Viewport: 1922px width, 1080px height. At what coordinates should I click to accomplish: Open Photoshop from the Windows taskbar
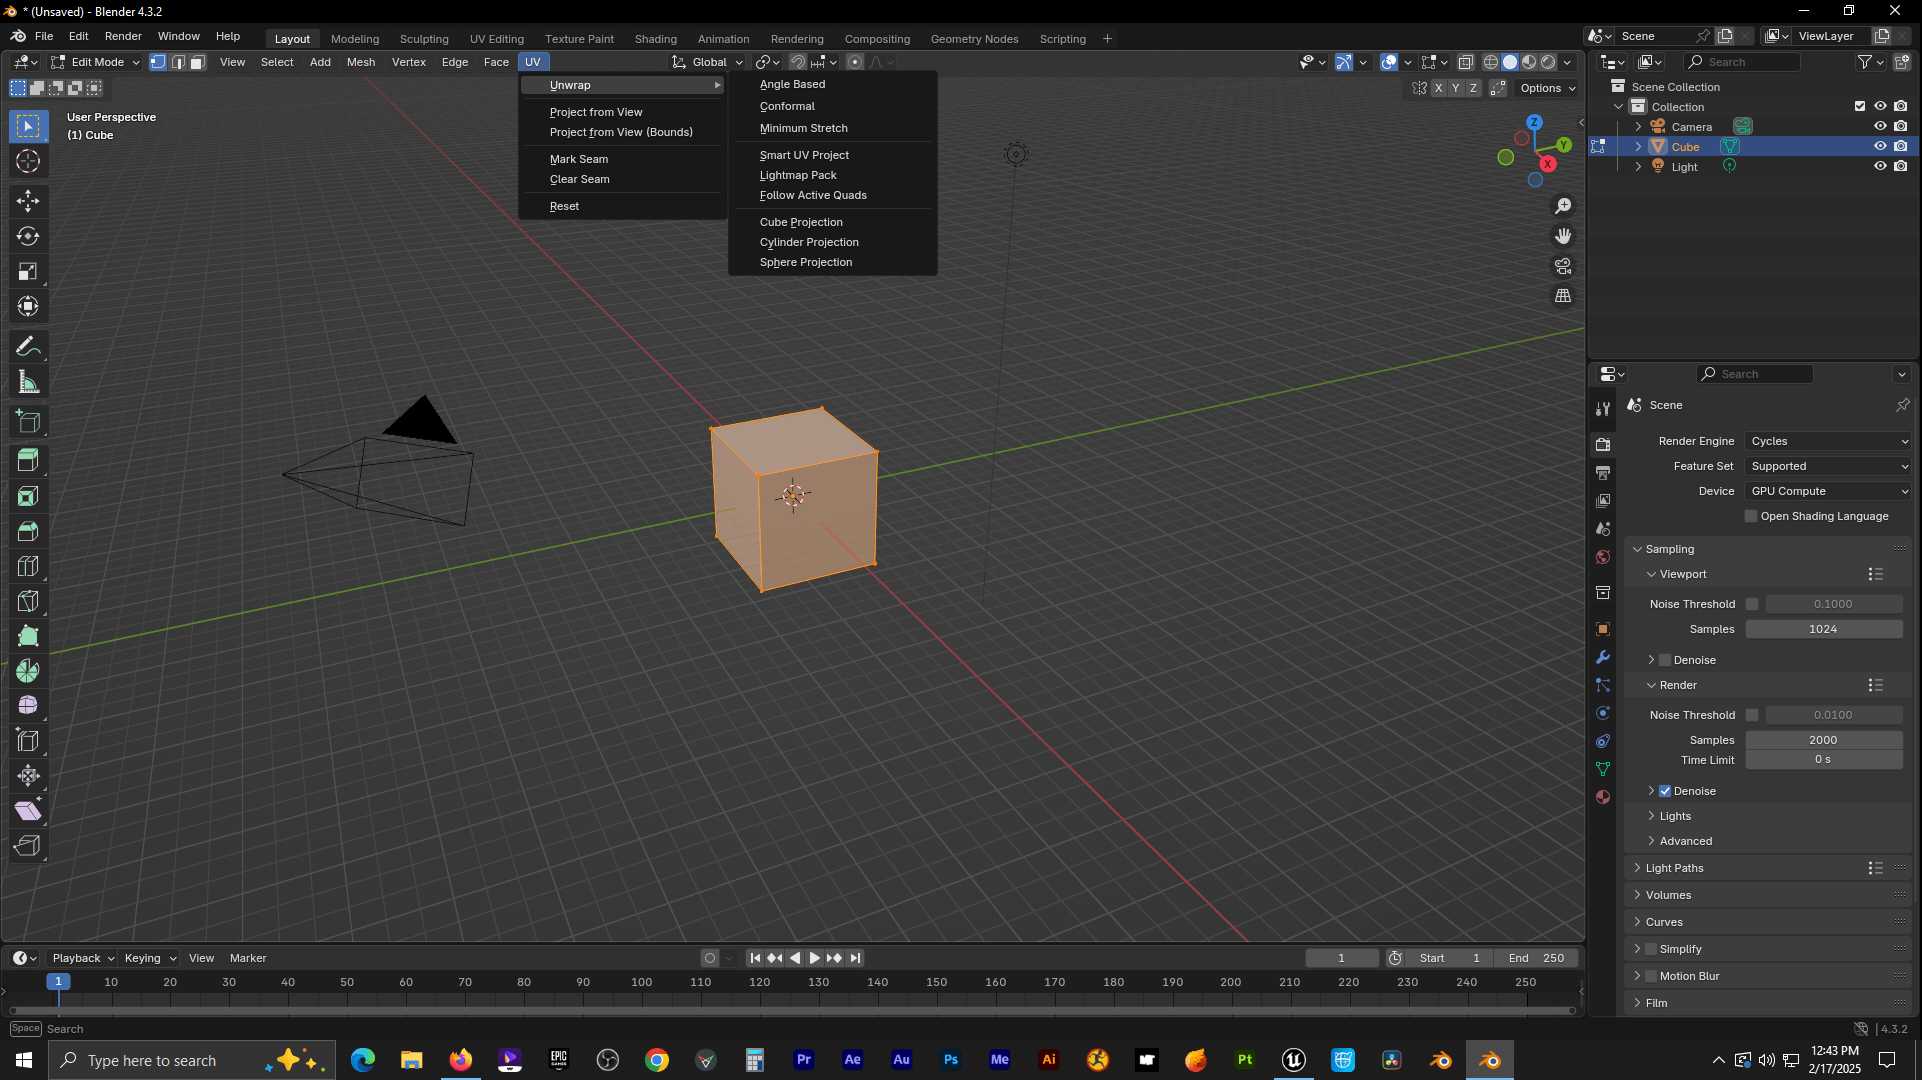pyautogui.click(x=950, y=1060)
